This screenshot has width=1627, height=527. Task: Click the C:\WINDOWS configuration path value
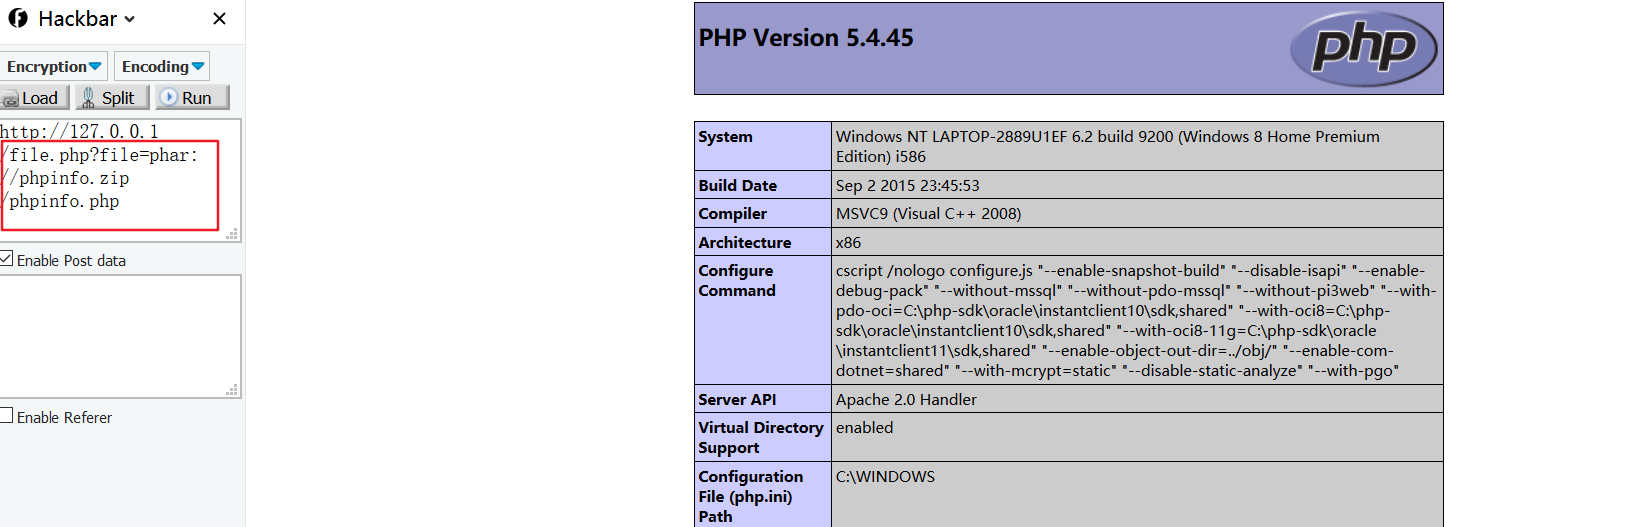[x=885, y=477]
